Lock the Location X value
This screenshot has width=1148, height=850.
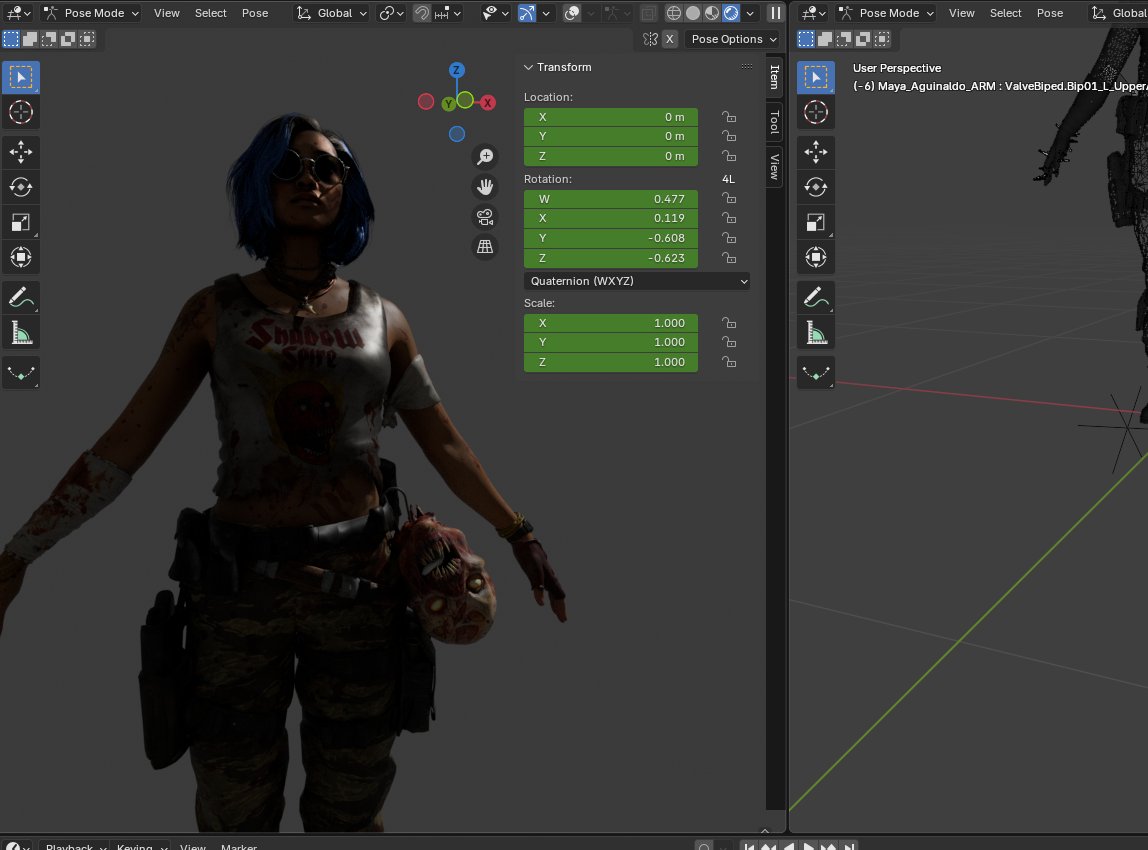(x=728, y=117)
